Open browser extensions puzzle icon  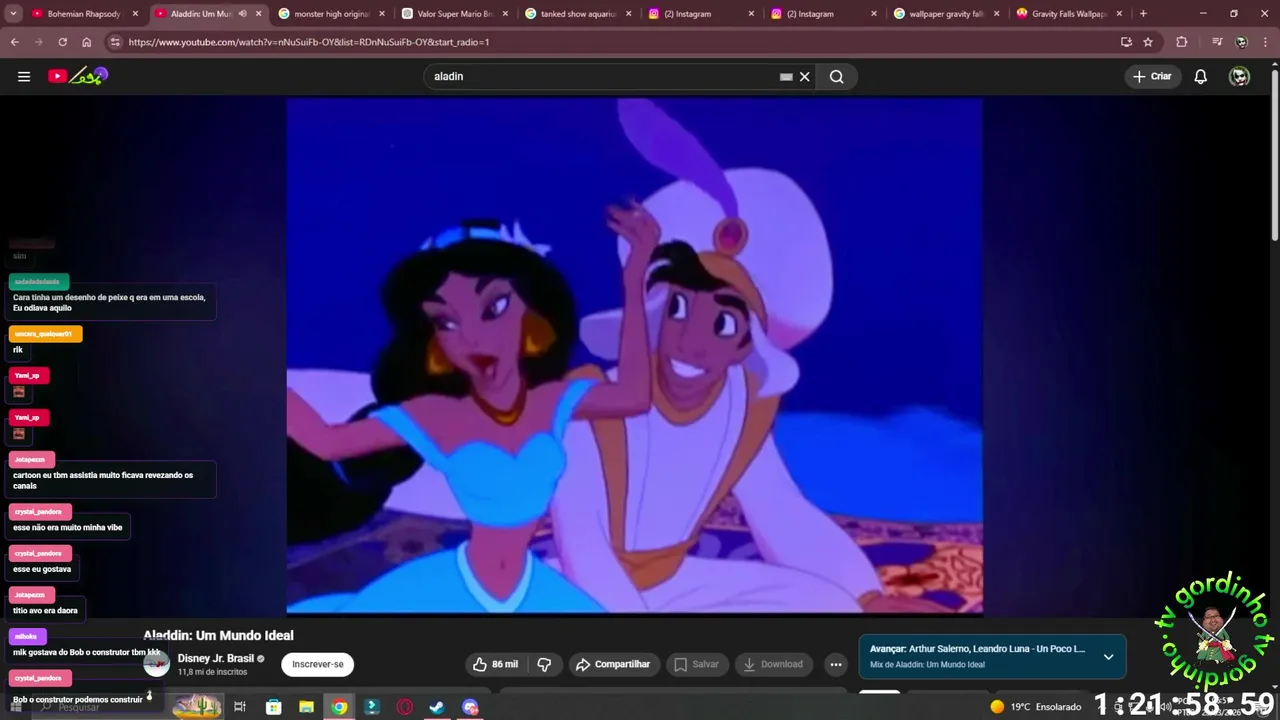pyautogui.click(x=1182, y=42)
